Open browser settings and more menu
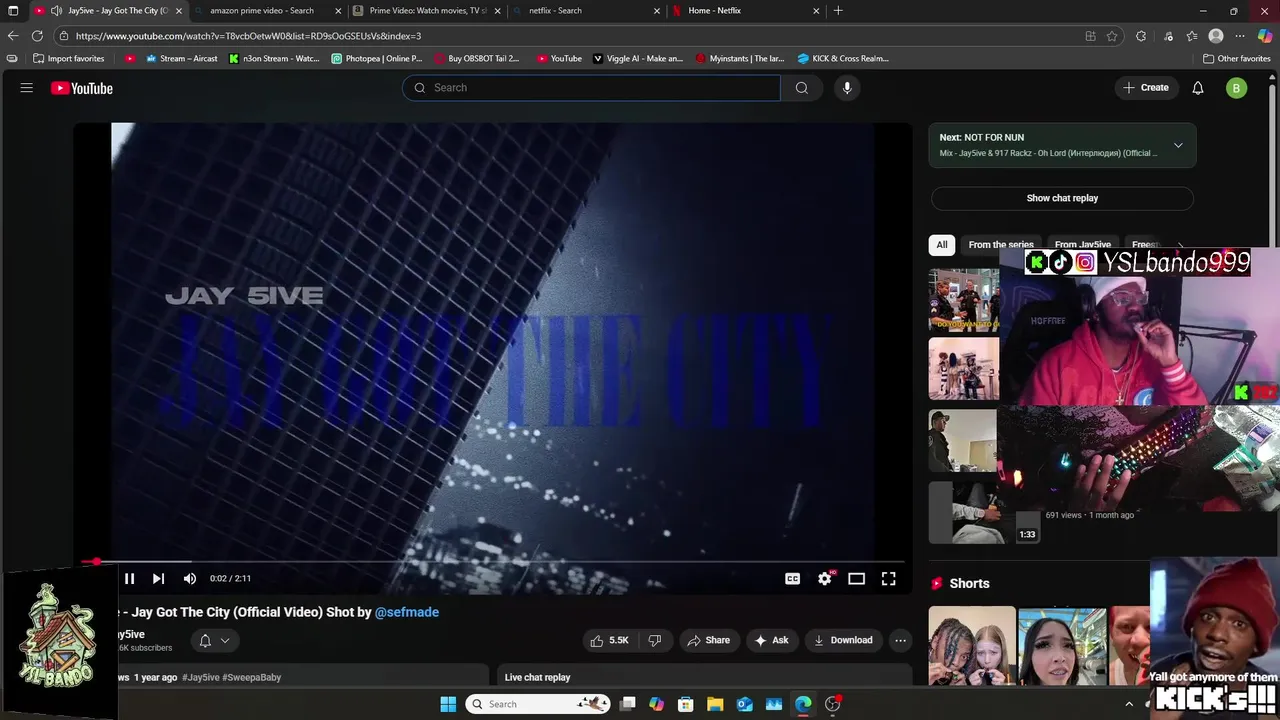 pyautogui.click(x=1240, y=36)
